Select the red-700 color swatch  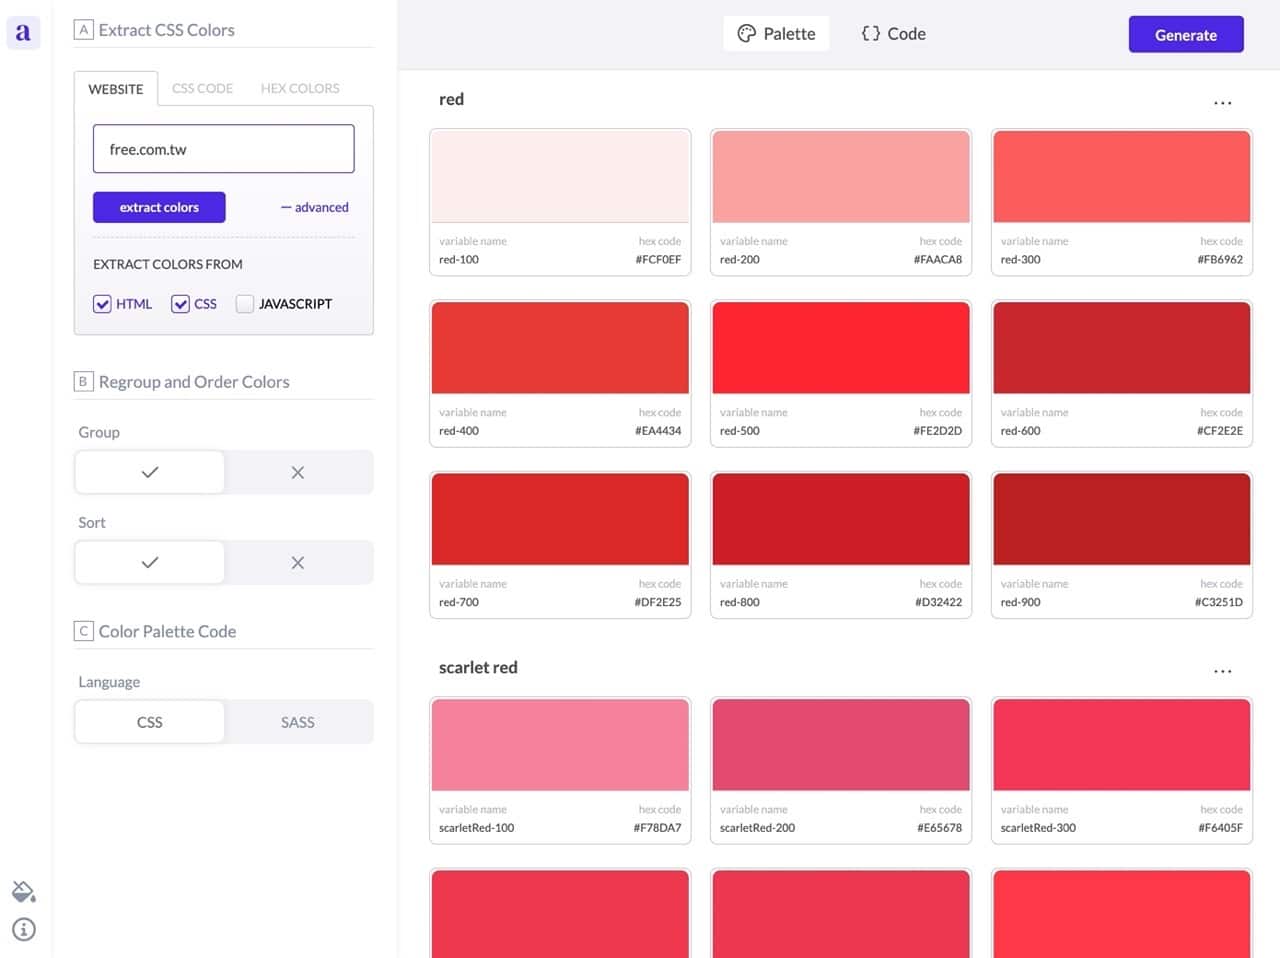tap(560, 519)
